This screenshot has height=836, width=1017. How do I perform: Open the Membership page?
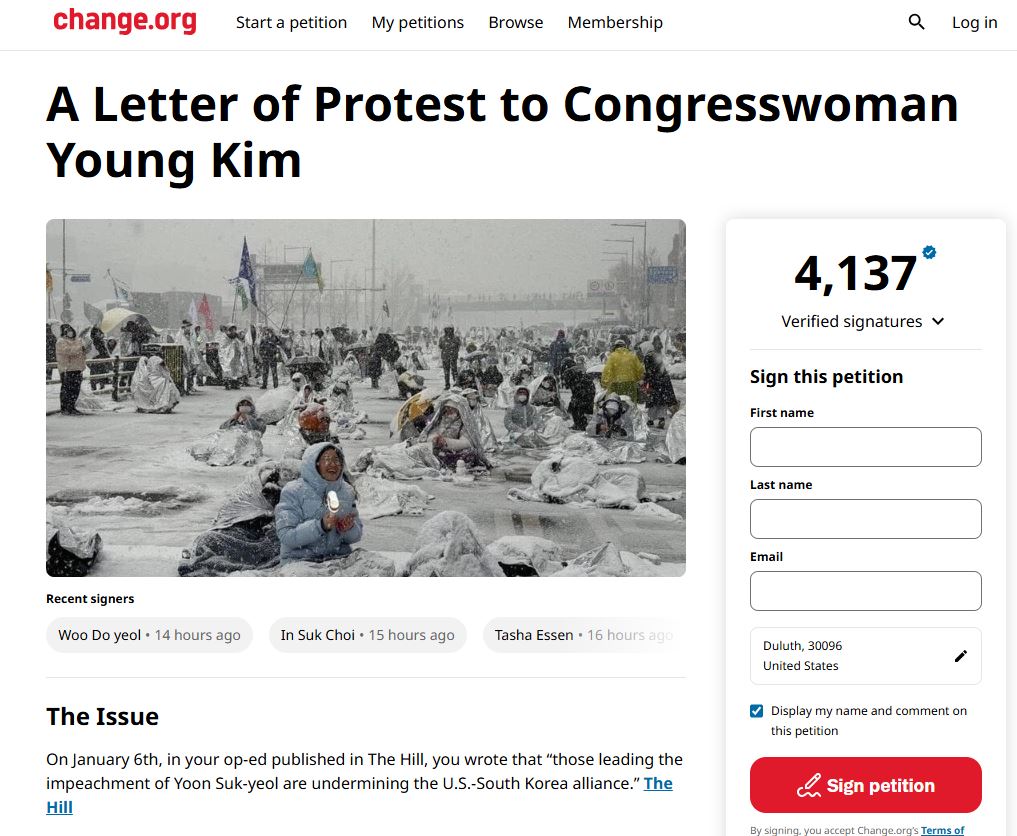pyautogui.click(x=615, y=22)
